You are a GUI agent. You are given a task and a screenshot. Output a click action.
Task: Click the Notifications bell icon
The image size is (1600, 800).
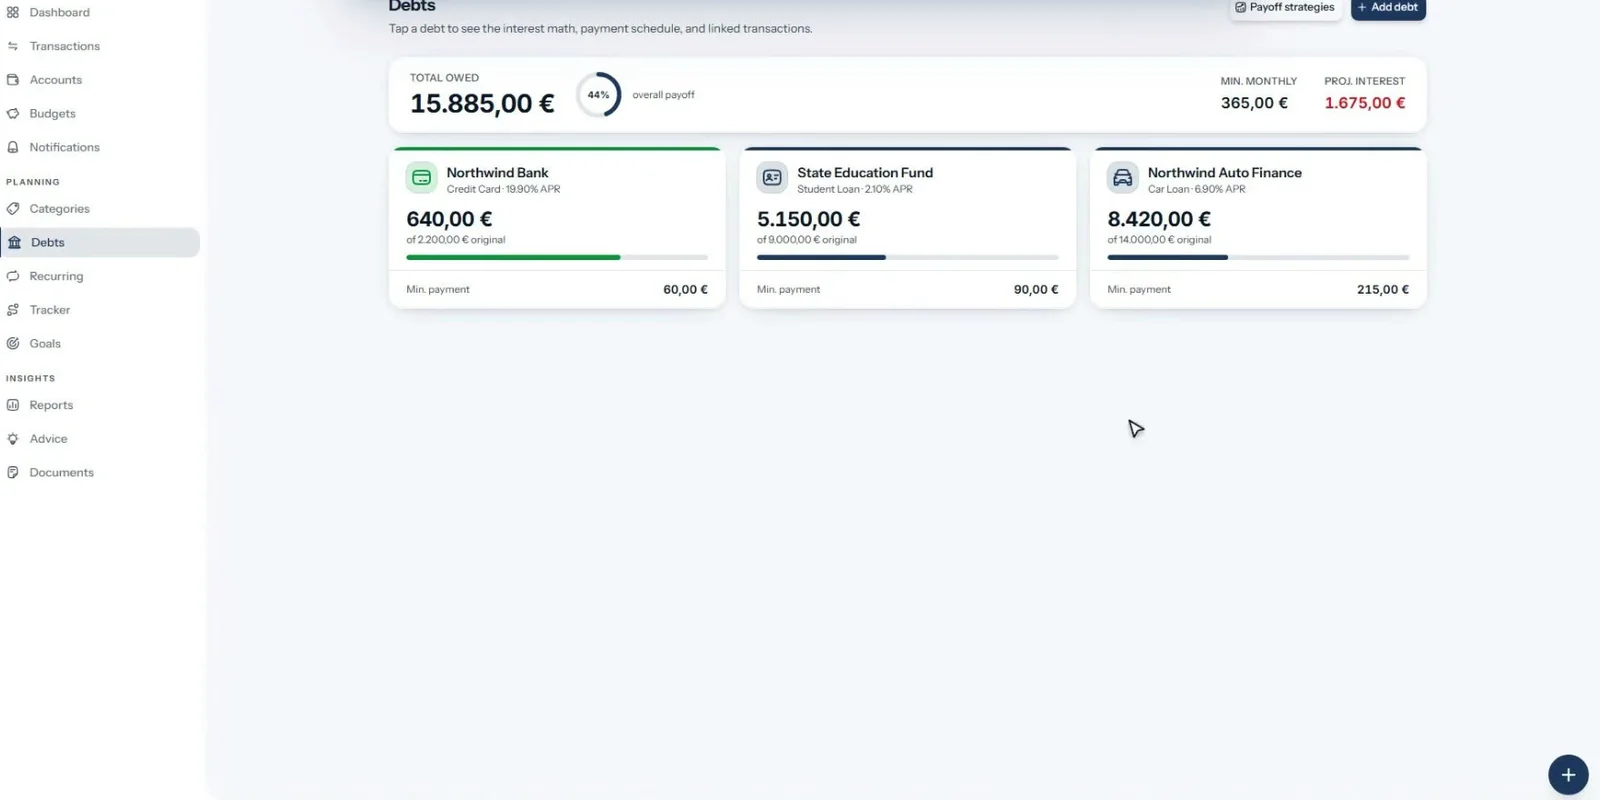[x=13, y=147]
